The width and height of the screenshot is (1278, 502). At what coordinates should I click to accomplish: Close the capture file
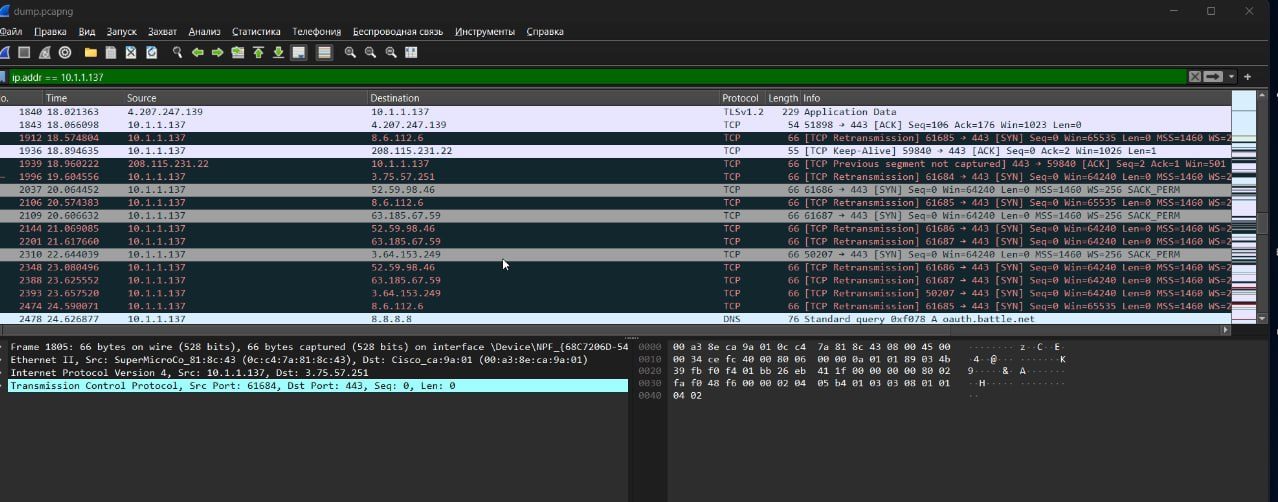tap(132, 52)
